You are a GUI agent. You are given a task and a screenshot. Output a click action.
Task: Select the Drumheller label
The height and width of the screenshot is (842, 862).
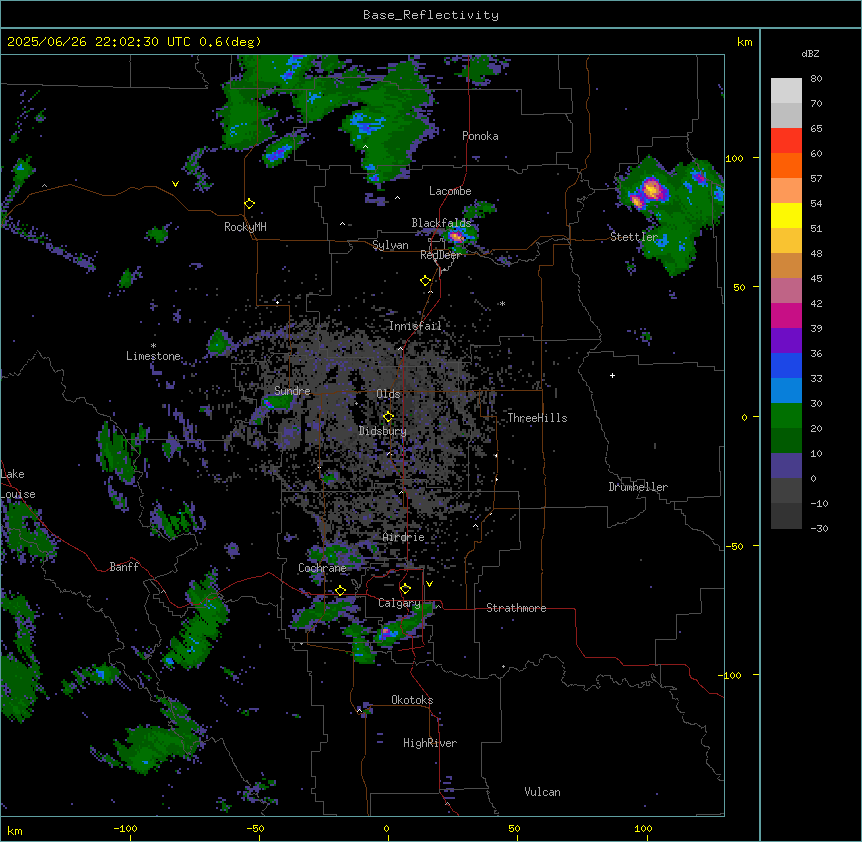pyautogui.click(x=638, y=487)
